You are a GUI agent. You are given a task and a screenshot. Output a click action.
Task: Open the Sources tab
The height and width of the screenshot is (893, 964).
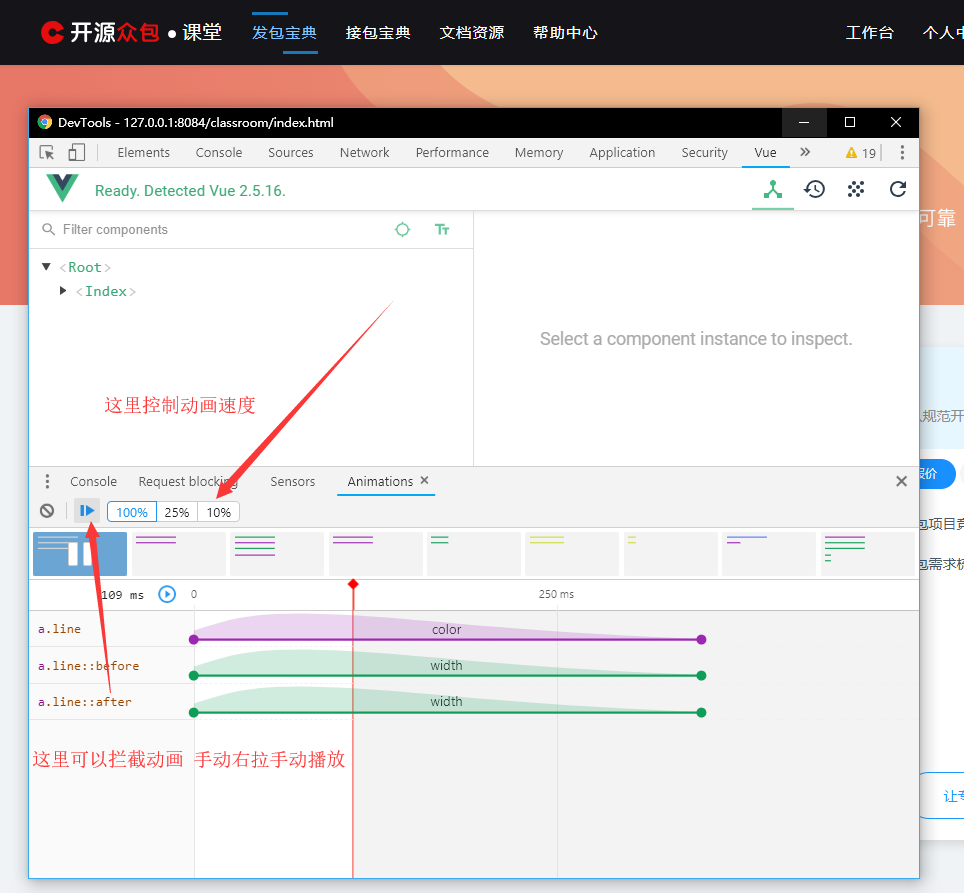[x=291, y=152]
